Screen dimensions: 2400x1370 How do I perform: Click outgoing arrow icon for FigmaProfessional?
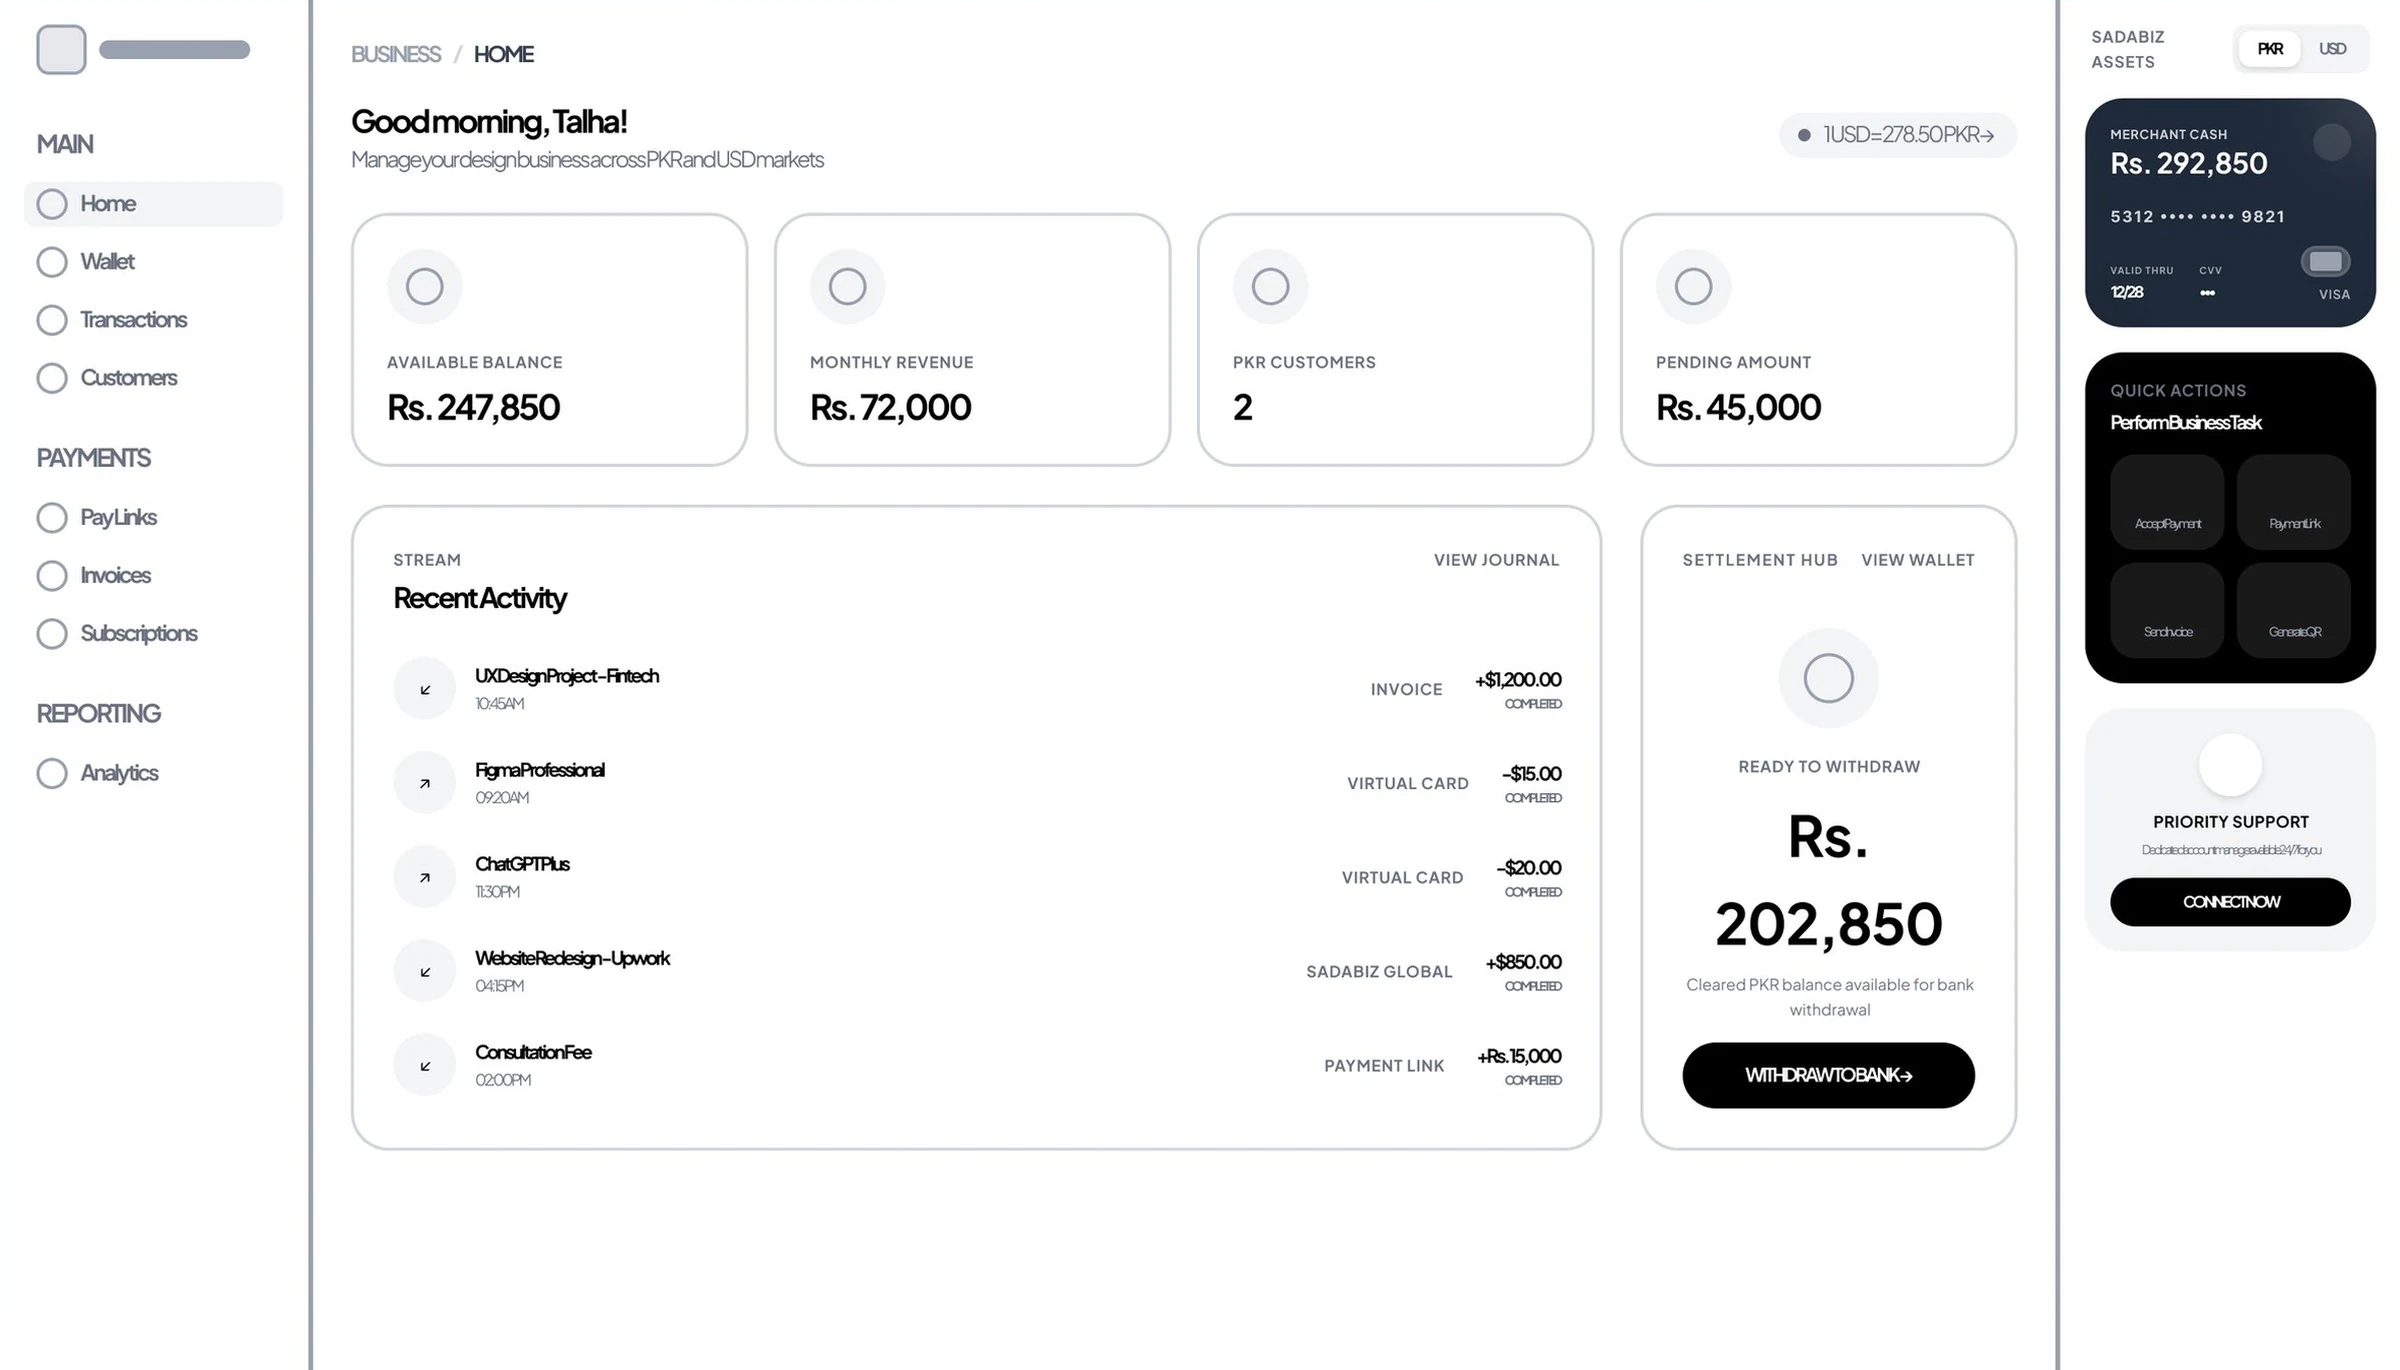[x=425, y=783]
